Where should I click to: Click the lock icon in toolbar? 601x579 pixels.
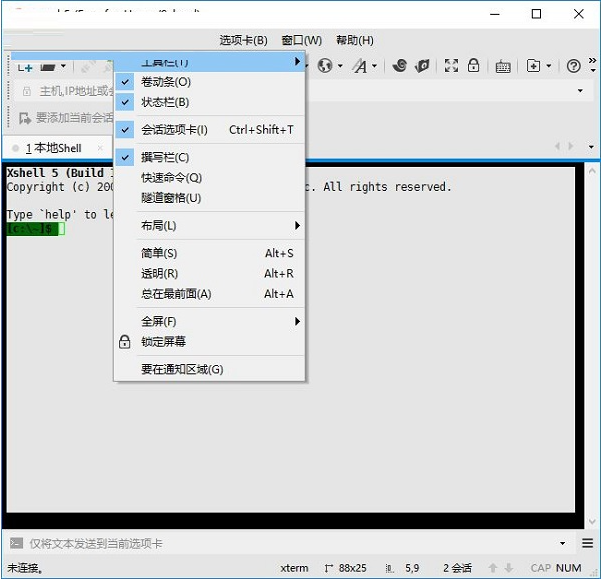pos(473,66)
